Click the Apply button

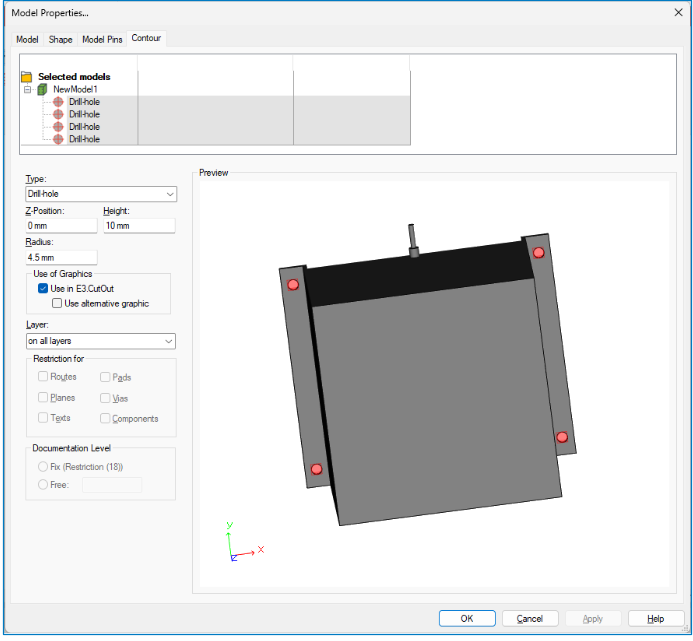(x=593, y=618)
